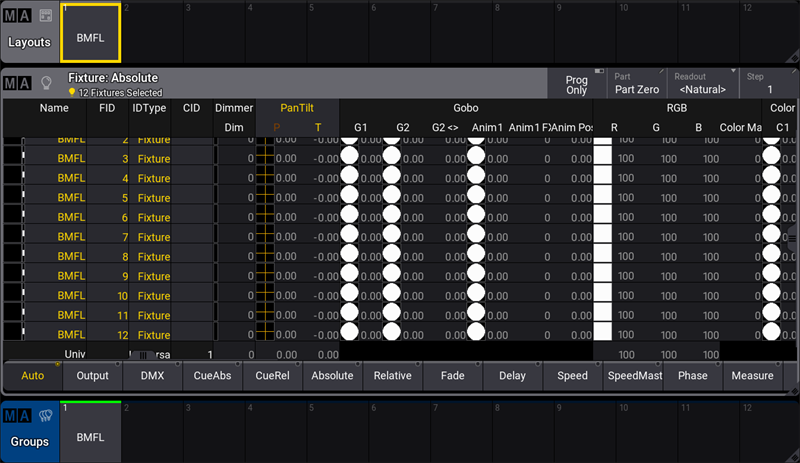Click the PanTilt column header
Screen dimensions: 800x463
[298, 108]
